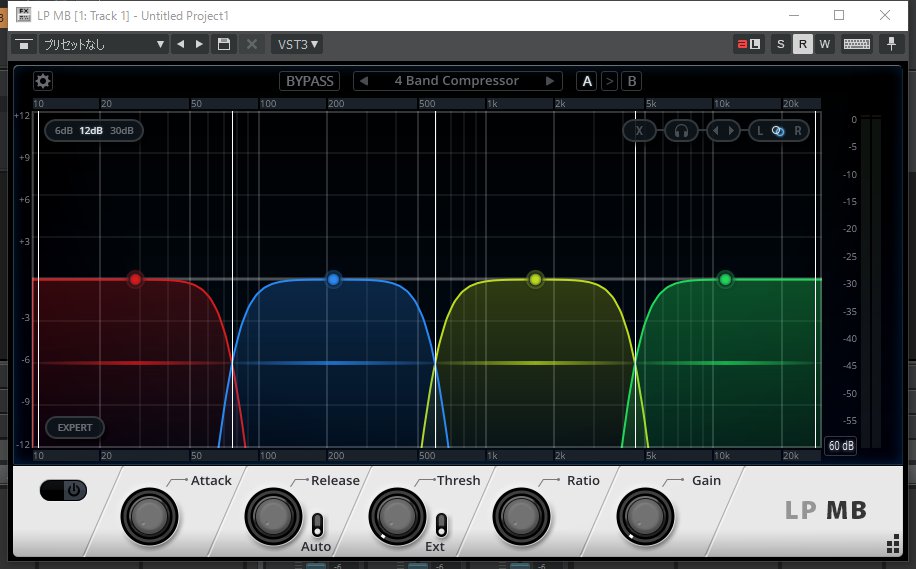Save preset with floppy disk icon

(x=224, y=44)
